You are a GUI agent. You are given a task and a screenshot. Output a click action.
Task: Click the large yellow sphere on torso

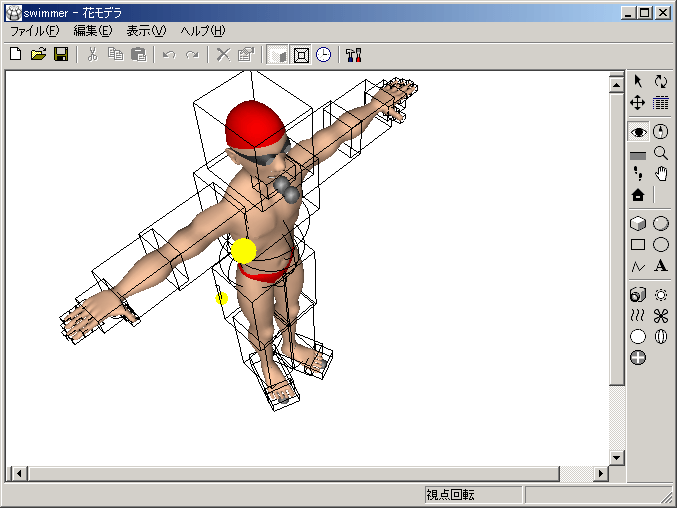click(x=244, y=250)
